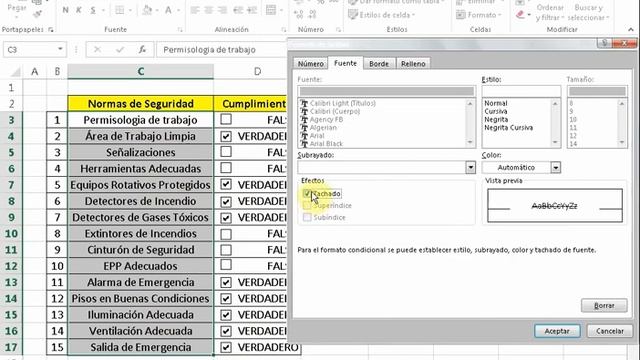This screenshot has width=640, height=360.
Task: Collapse the ribbon with the chevron
Action: pos(631,29)
